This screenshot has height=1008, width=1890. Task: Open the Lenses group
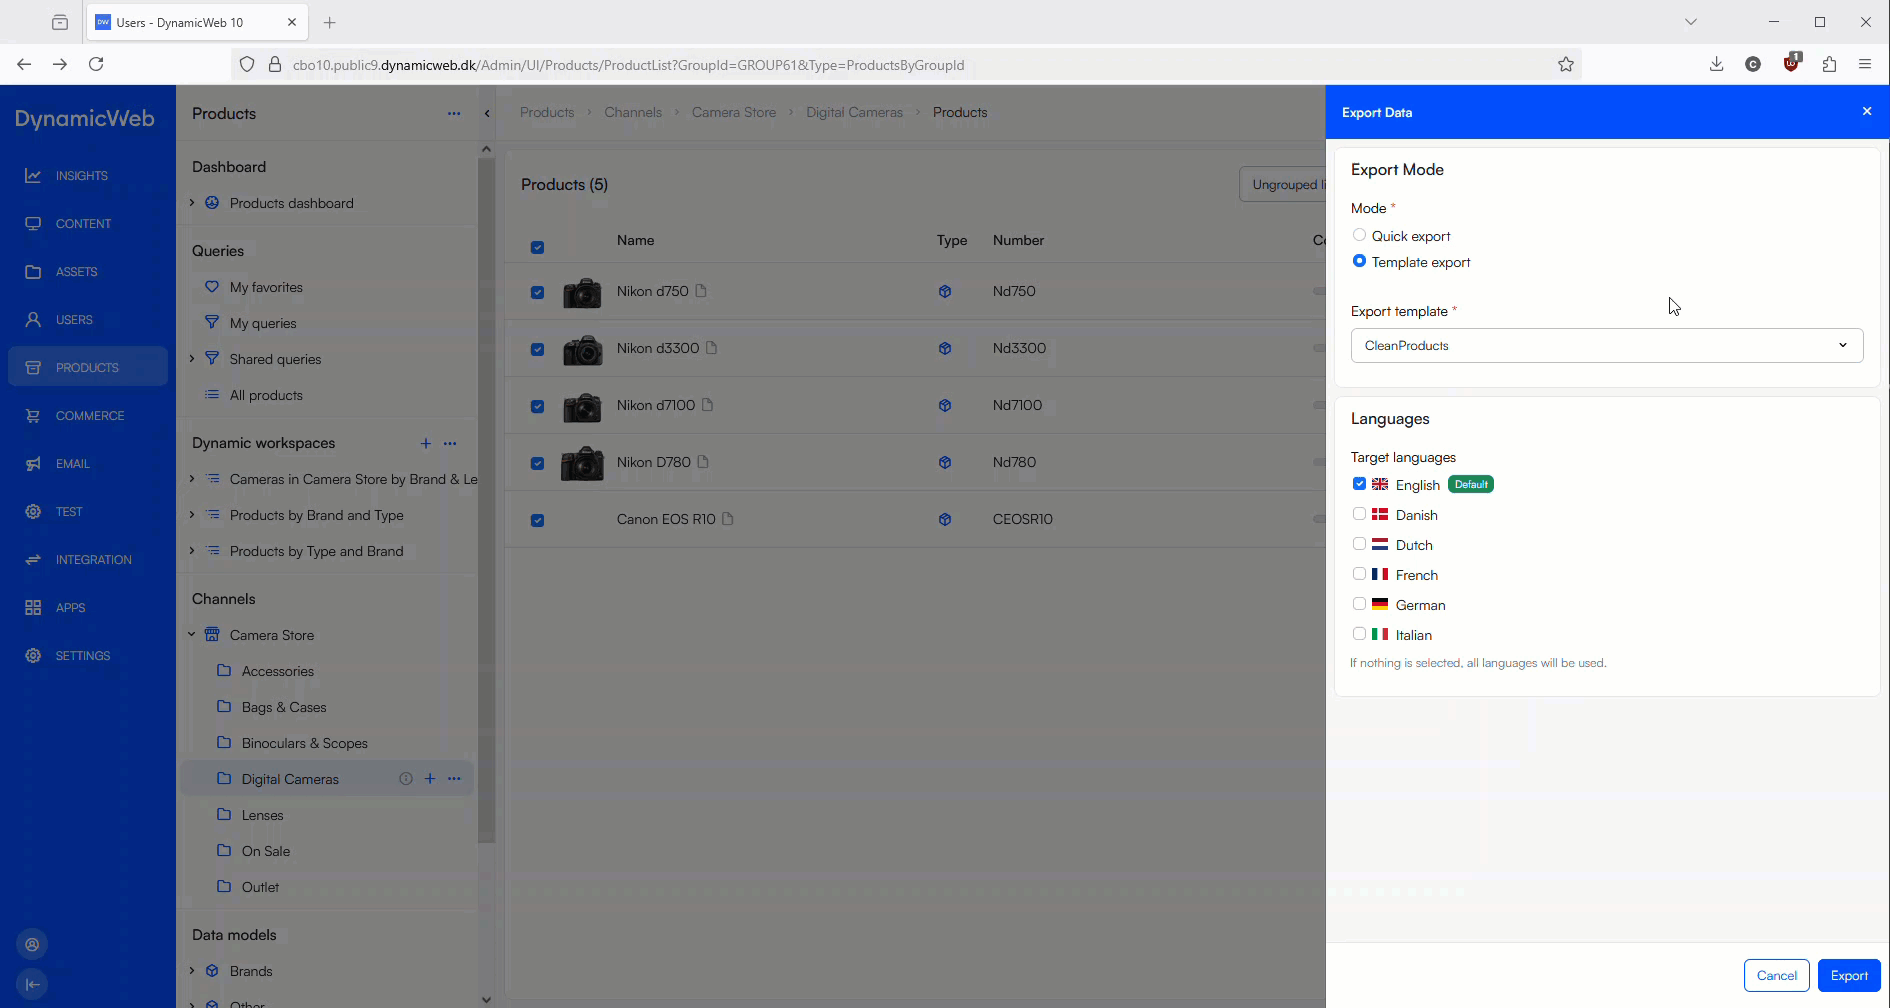tap(262, 815)
